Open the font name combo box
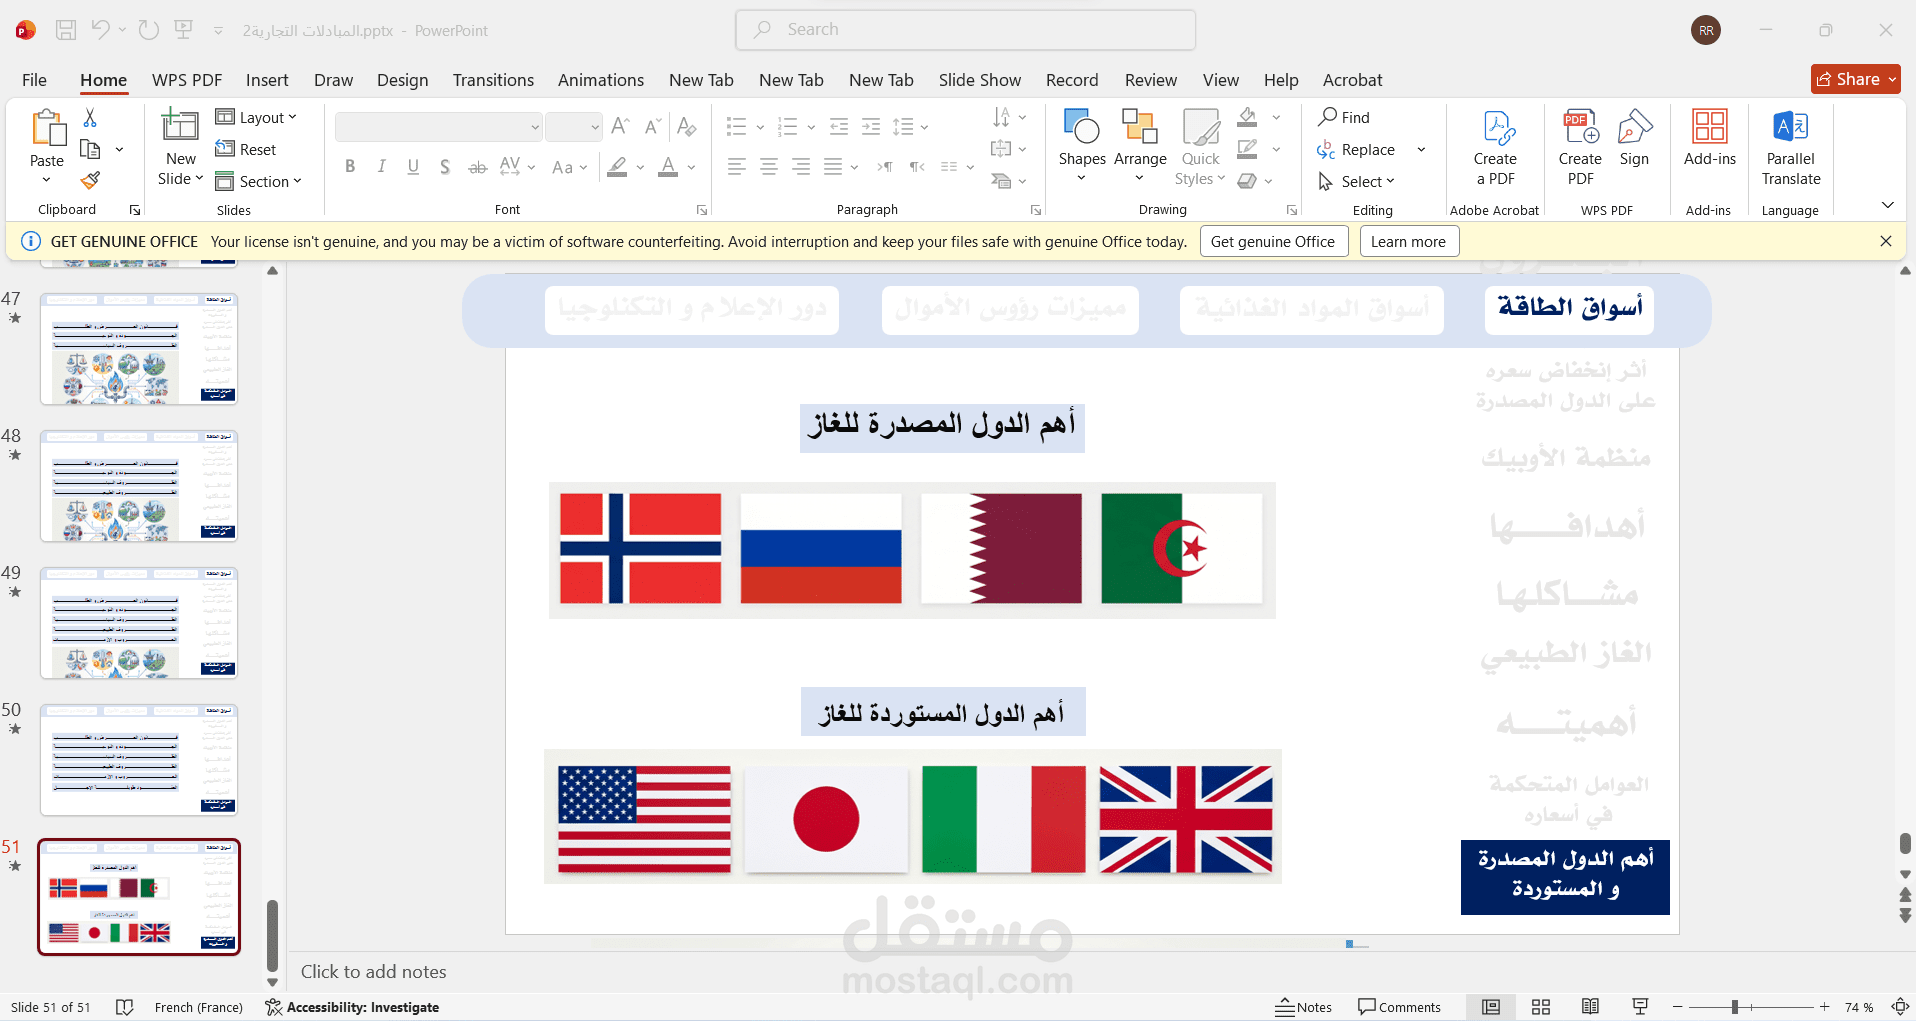The image size is (1916, 1021). pyautogui.click(x=439, y=127)
